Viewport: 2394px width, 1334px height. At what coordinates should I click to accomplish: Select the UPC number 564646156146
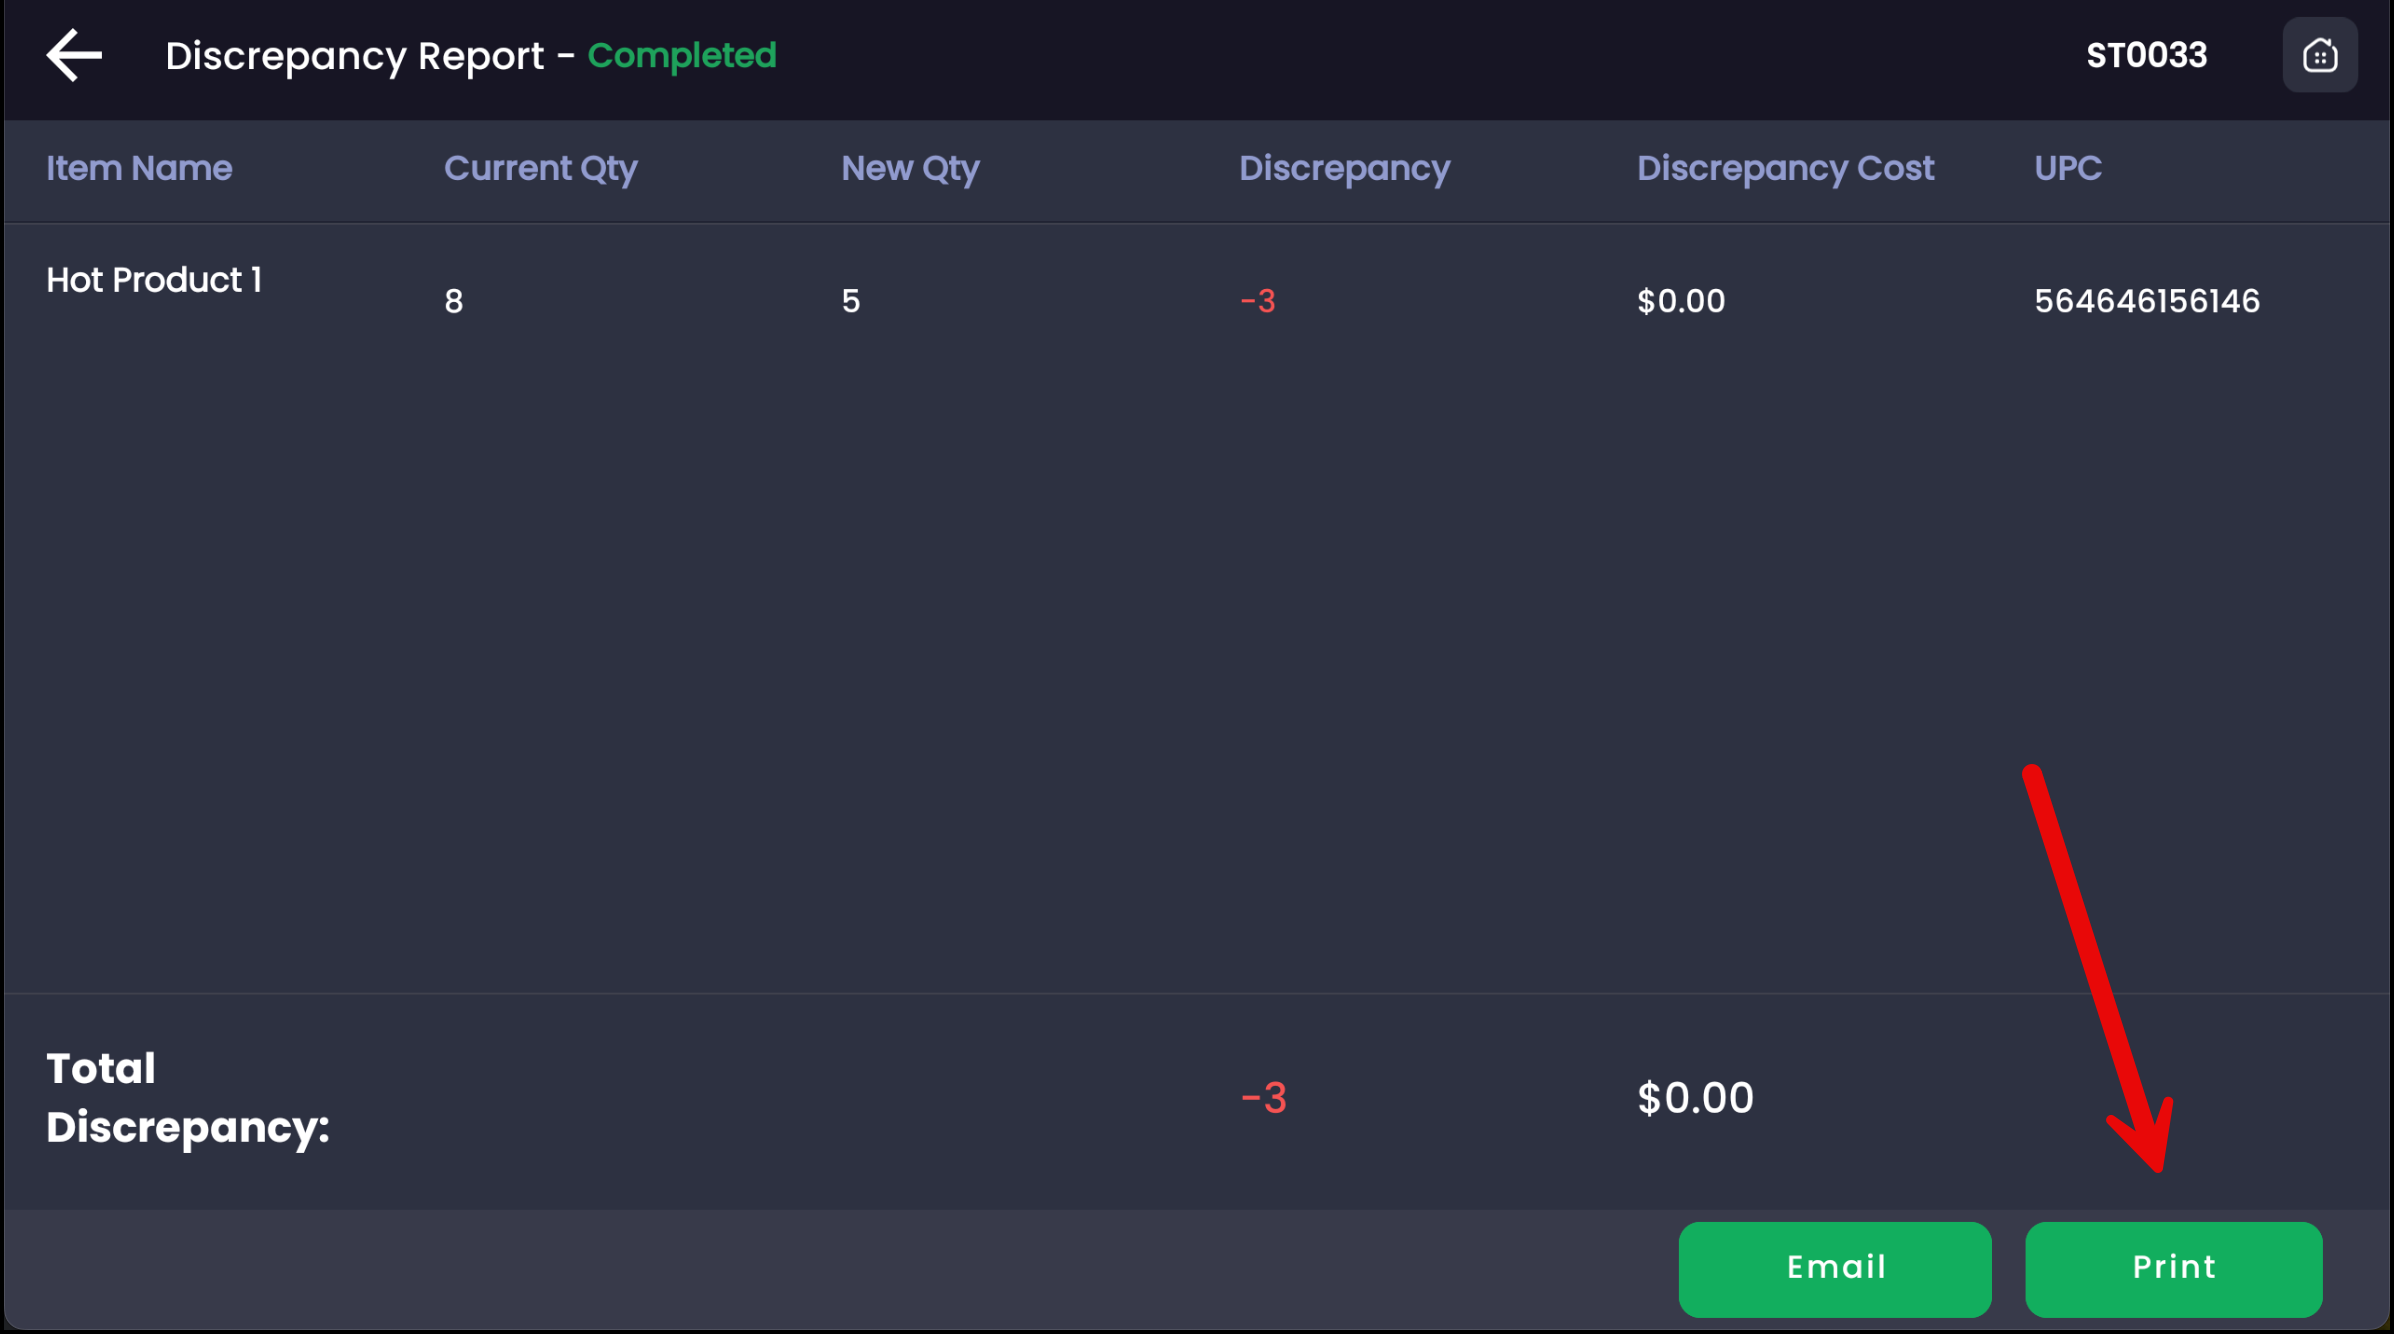(x=2147, y=301)
